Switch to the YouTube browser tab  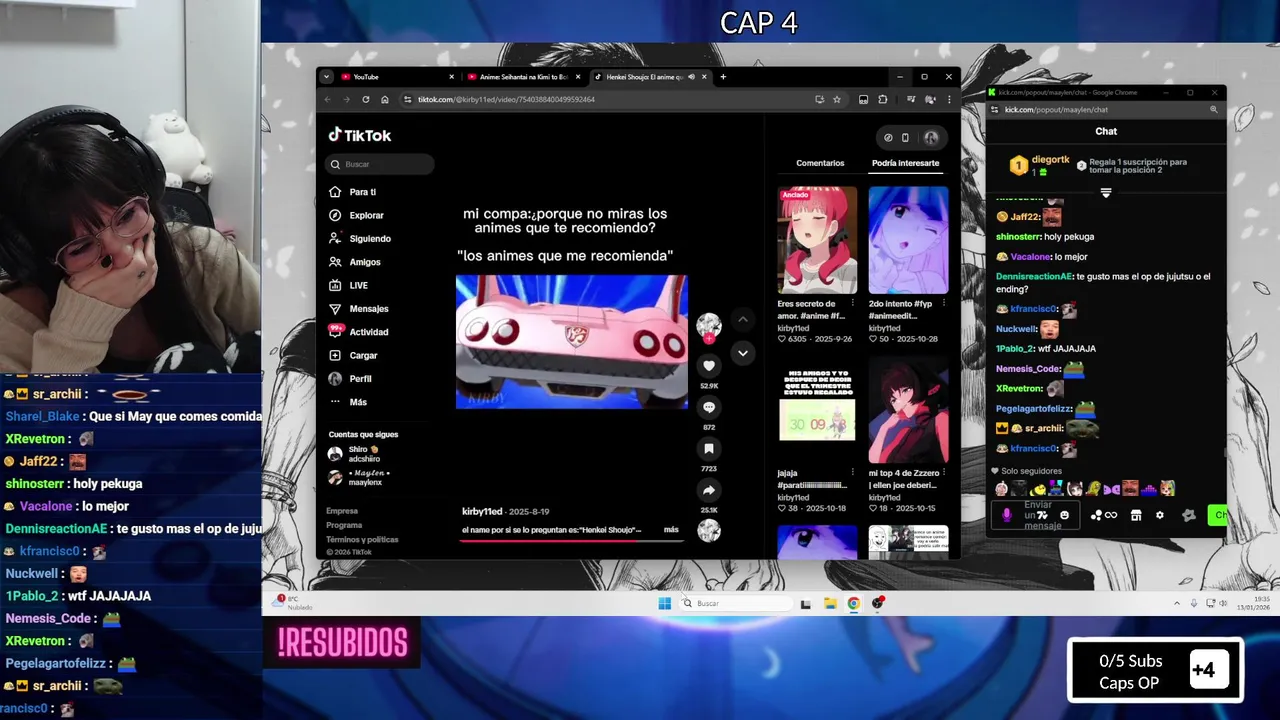point(395,77)
